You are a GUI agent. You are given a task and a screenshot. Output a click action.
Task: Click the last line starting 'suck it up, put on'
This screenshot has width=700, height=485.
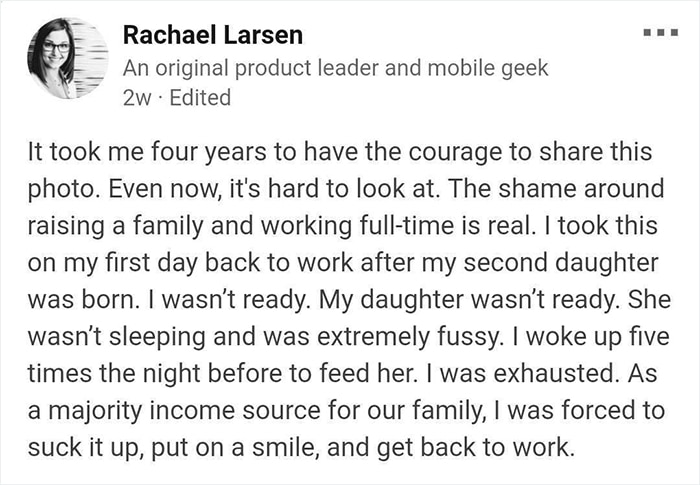coord(300,448)
